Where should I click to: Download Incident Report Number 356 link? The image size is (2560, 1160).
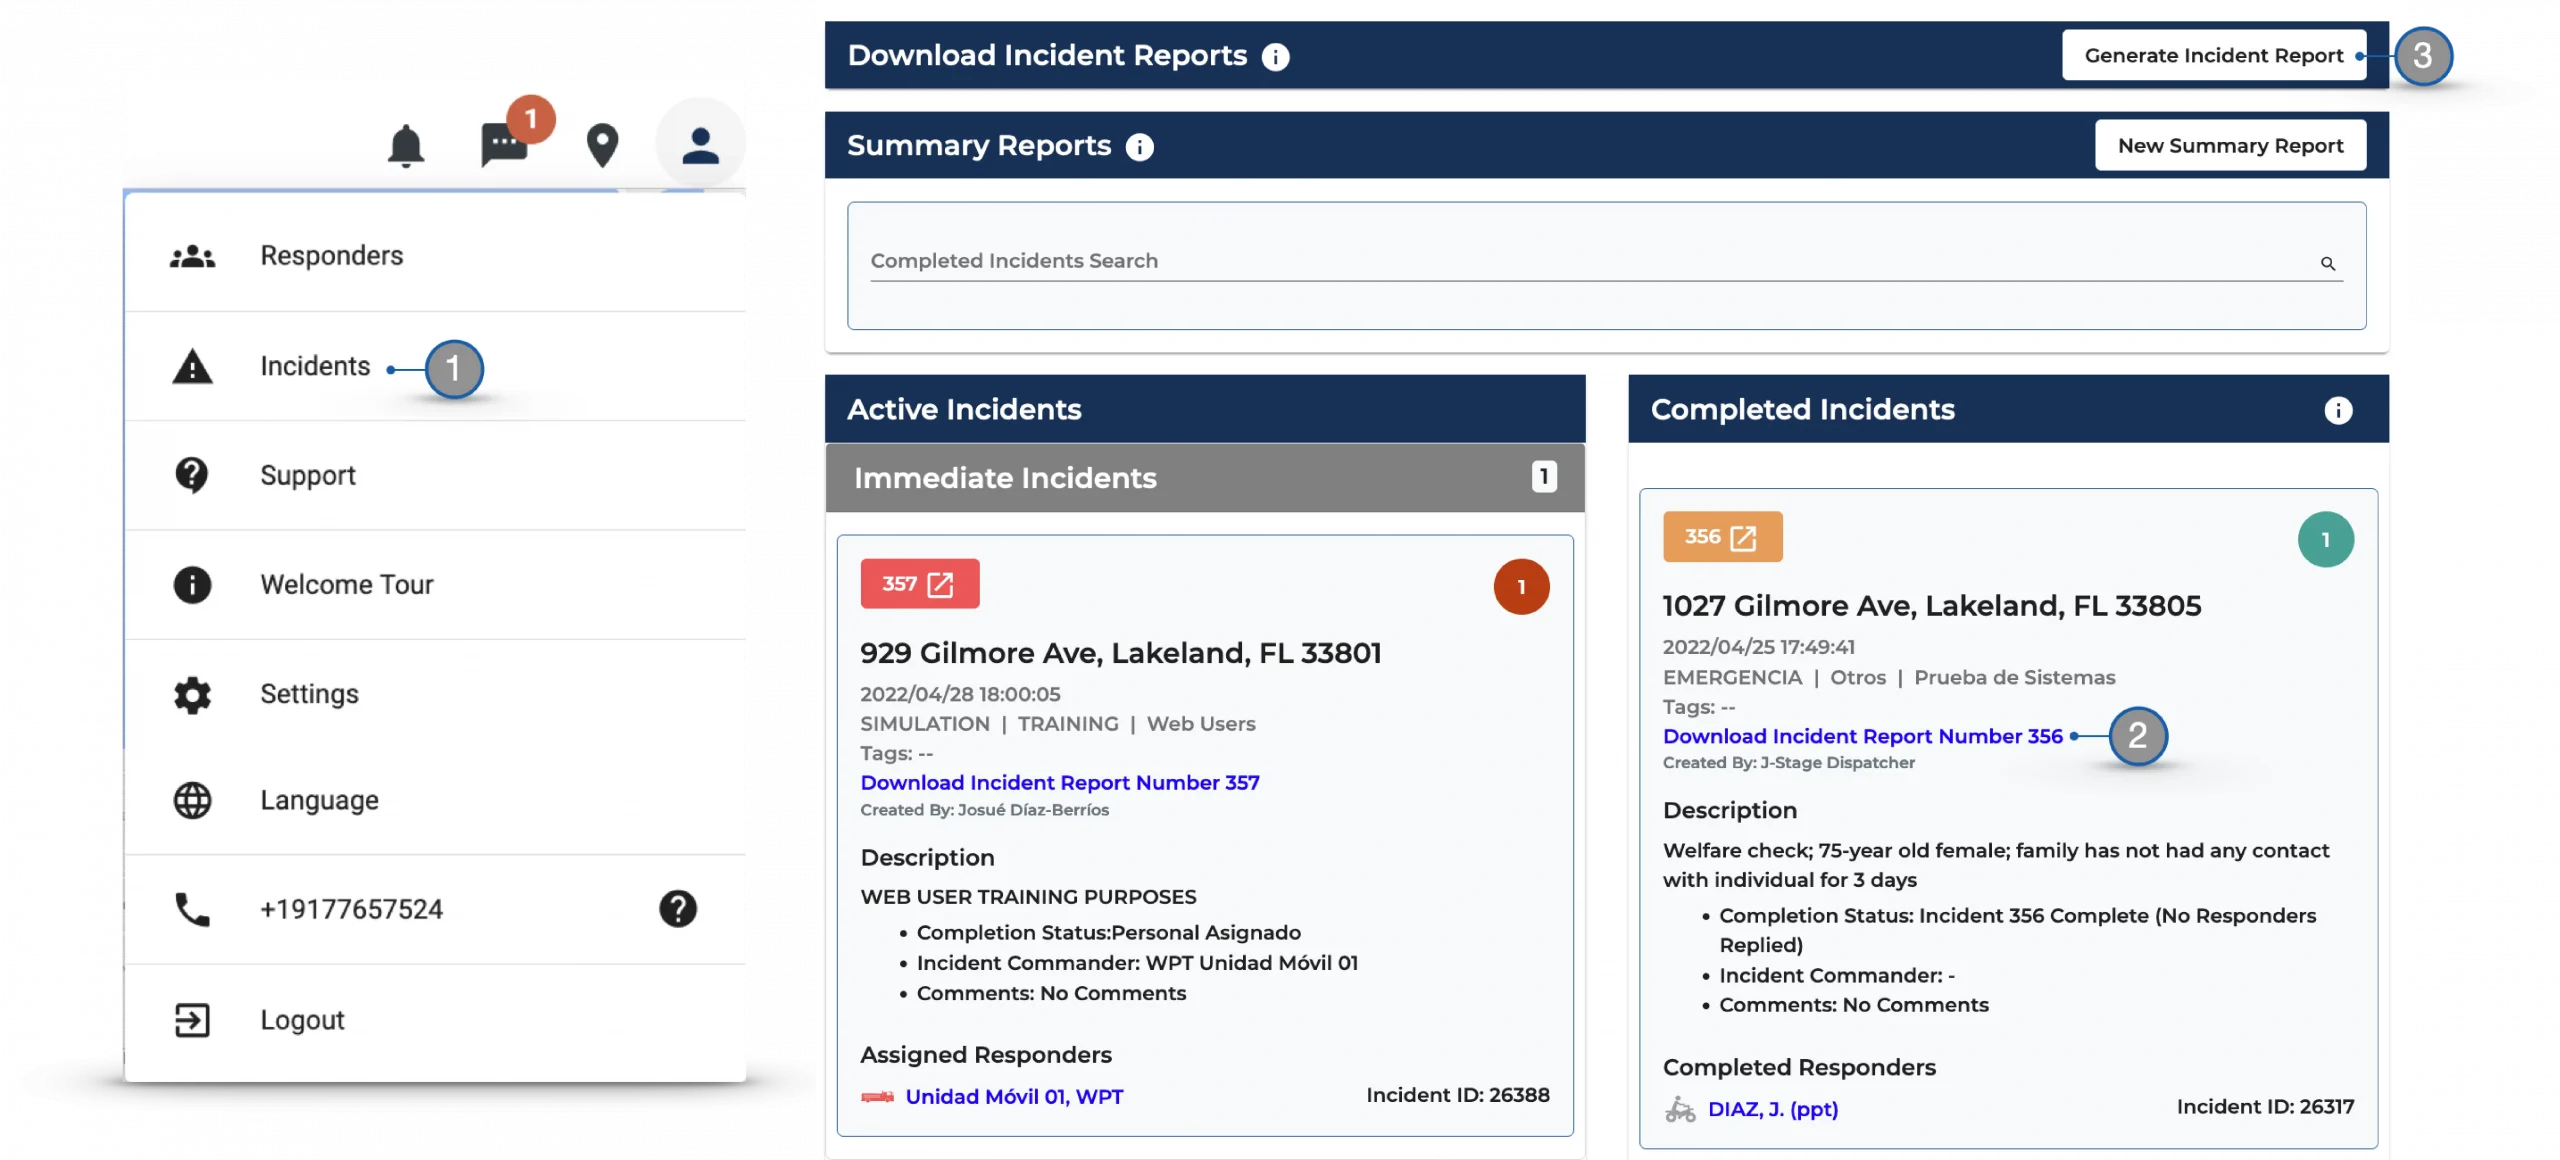coord(1861,737)
